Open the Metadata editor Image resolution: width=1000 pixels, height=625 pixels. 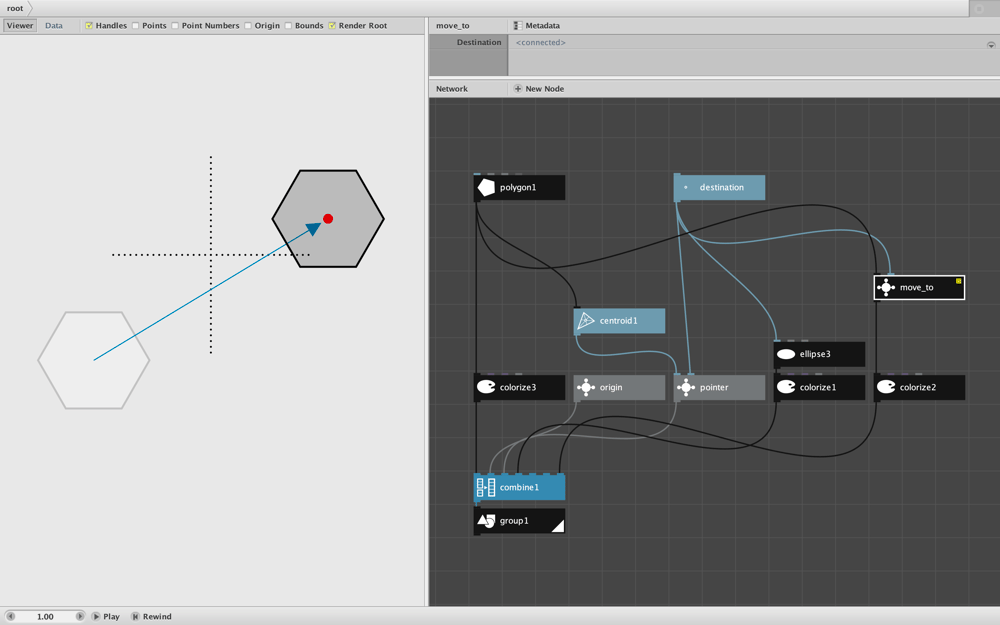537,26
